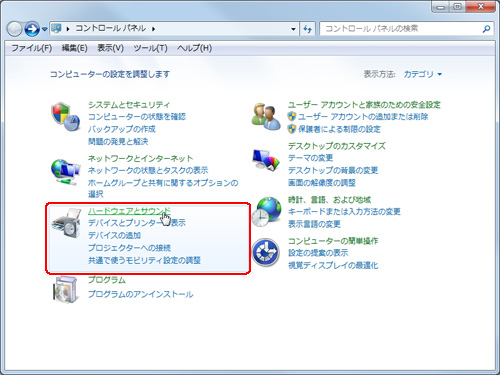This screenshot has width=500, height=375.
Task: Click the forward navigation arrow button
Action: [32, 29]
